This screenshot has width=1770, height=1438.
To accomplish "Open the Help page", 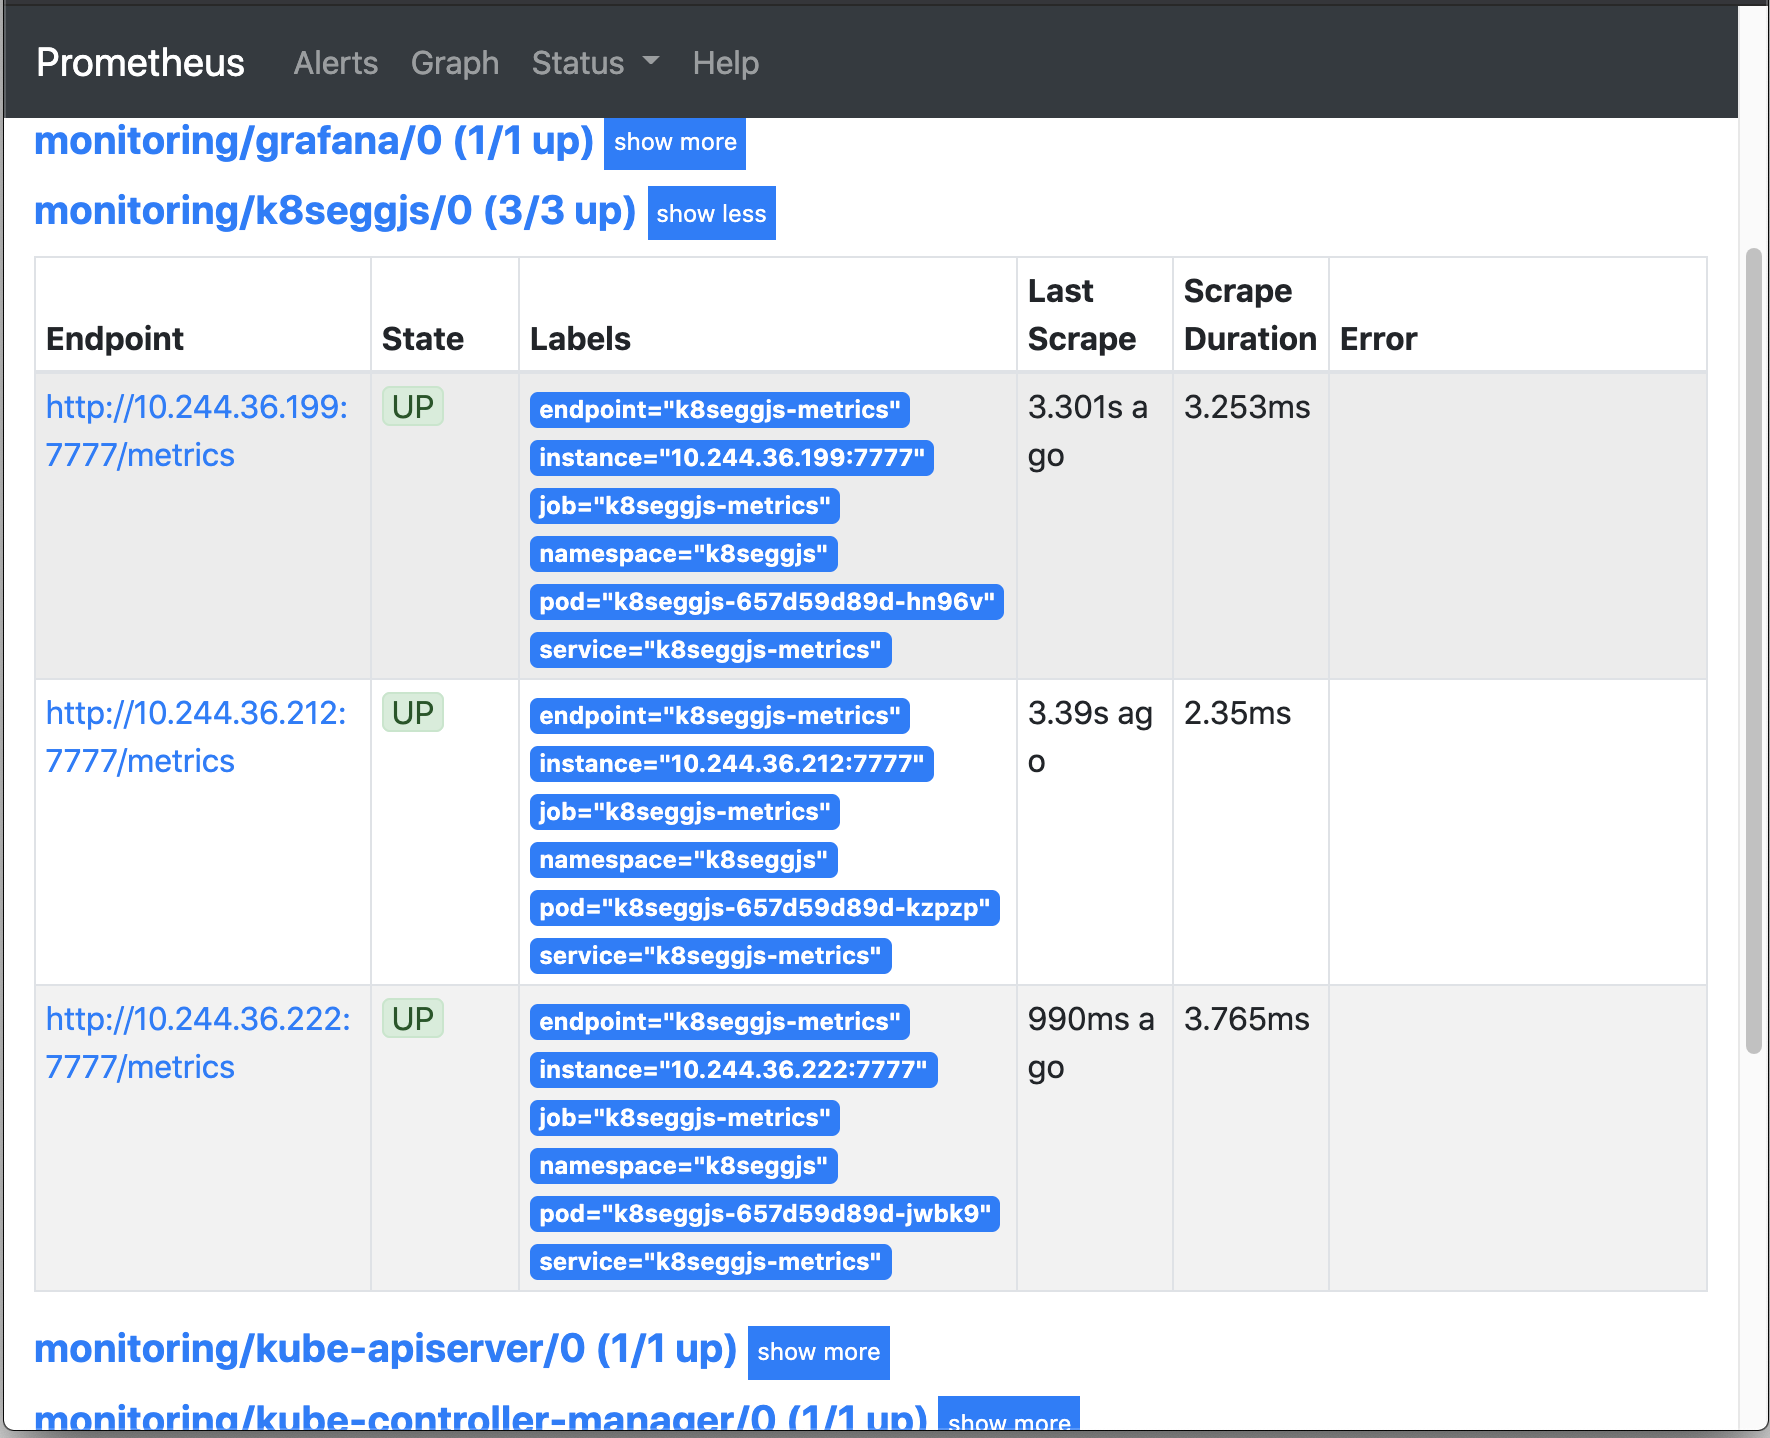I will click(x=726, y=63).
